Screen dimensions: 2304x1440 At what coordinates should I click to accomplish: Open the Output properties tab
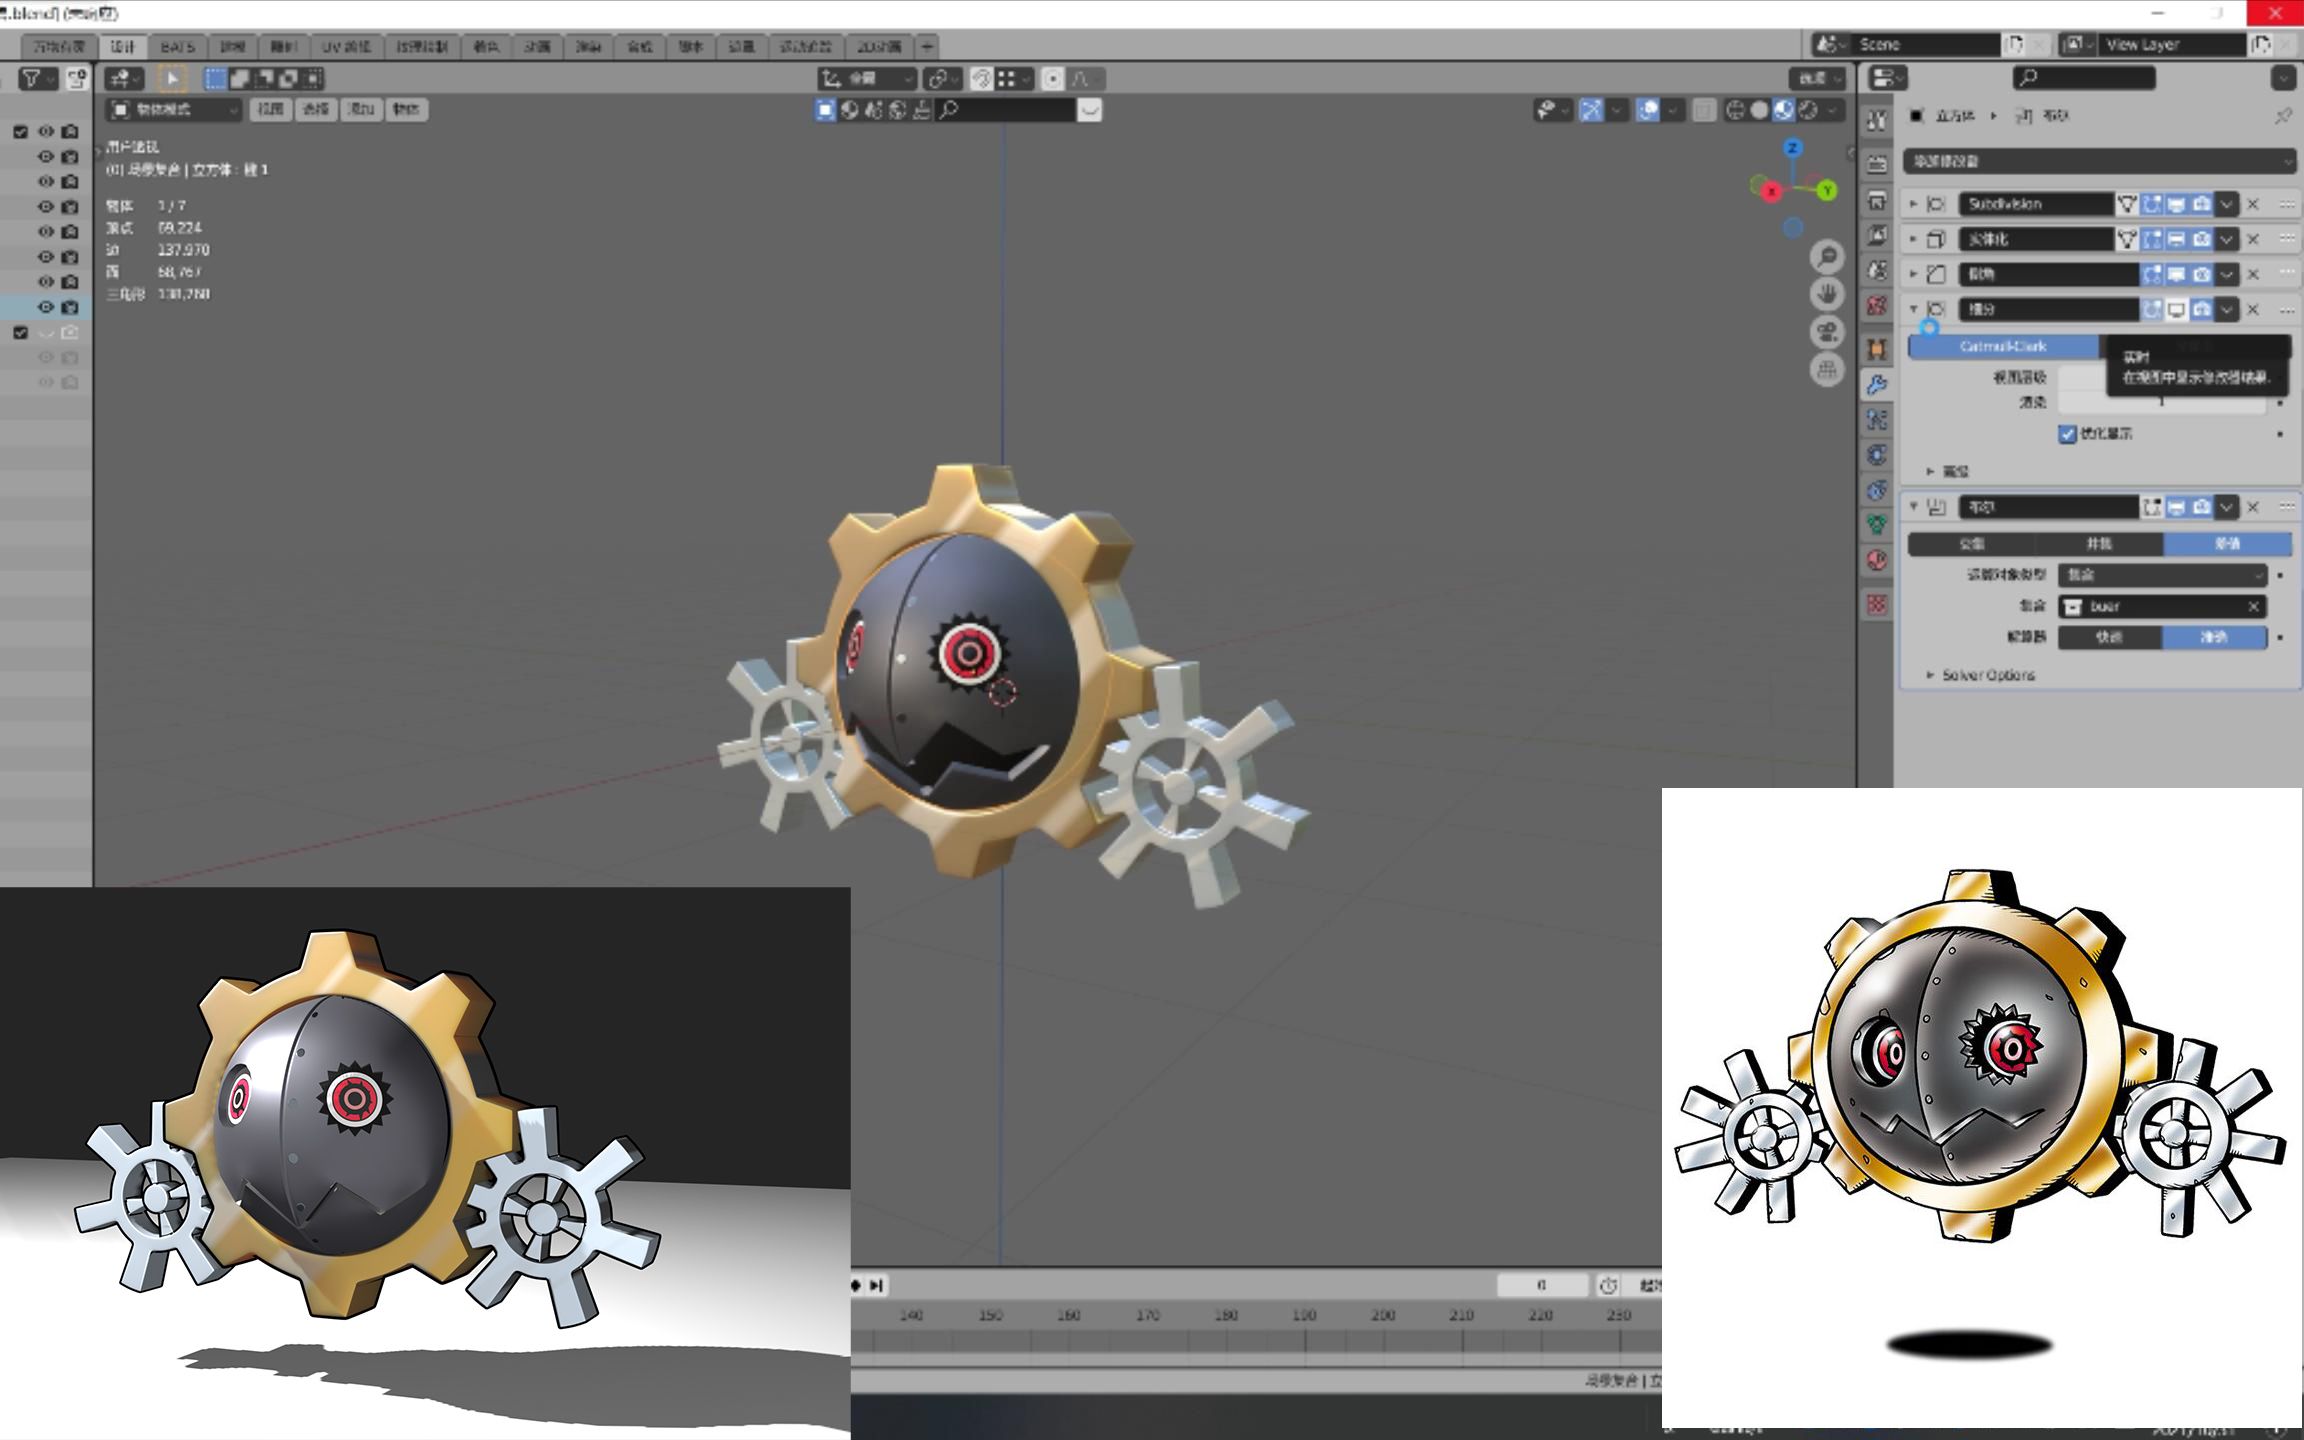(x=1877, y=201)
